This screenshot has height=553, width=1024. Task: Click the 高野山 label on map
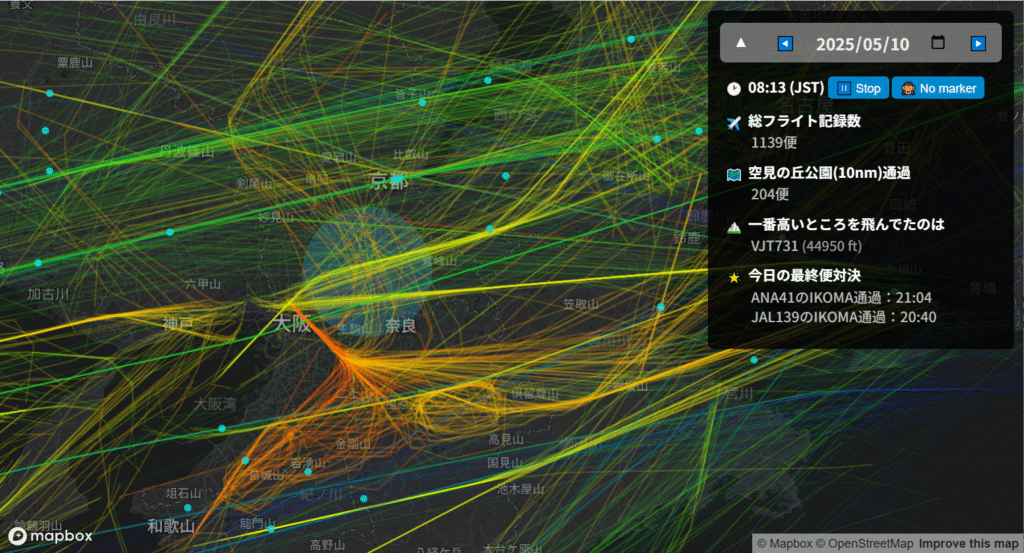pos(327,545)
